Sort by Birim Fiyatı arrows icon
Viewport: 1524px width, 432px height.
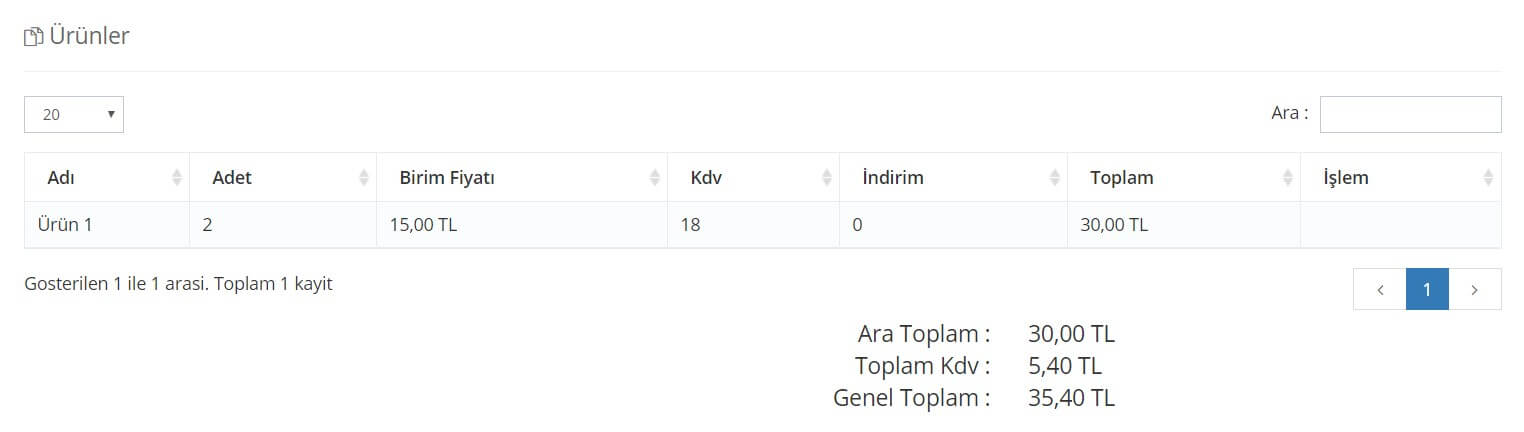655,178
